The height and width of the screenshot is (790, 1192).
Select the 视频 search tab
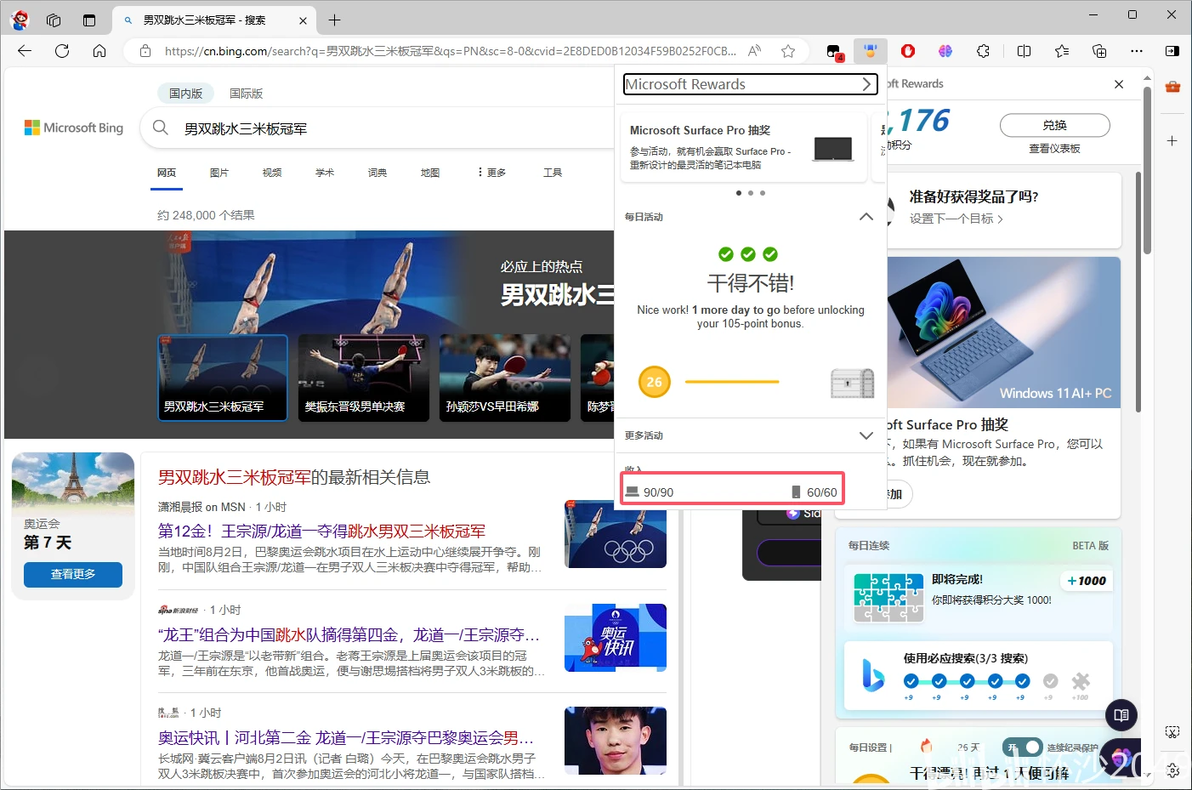(271, 173)
